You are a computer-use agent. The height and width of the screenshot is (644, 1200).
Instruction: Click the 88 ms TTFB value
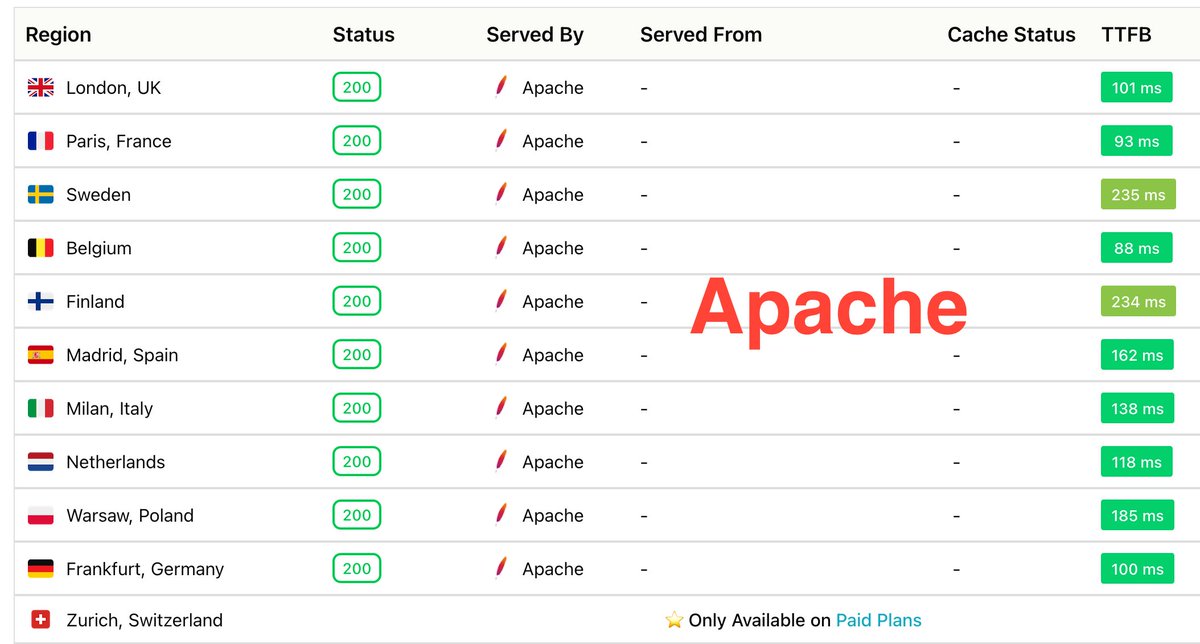click(x=1137, y=248)
